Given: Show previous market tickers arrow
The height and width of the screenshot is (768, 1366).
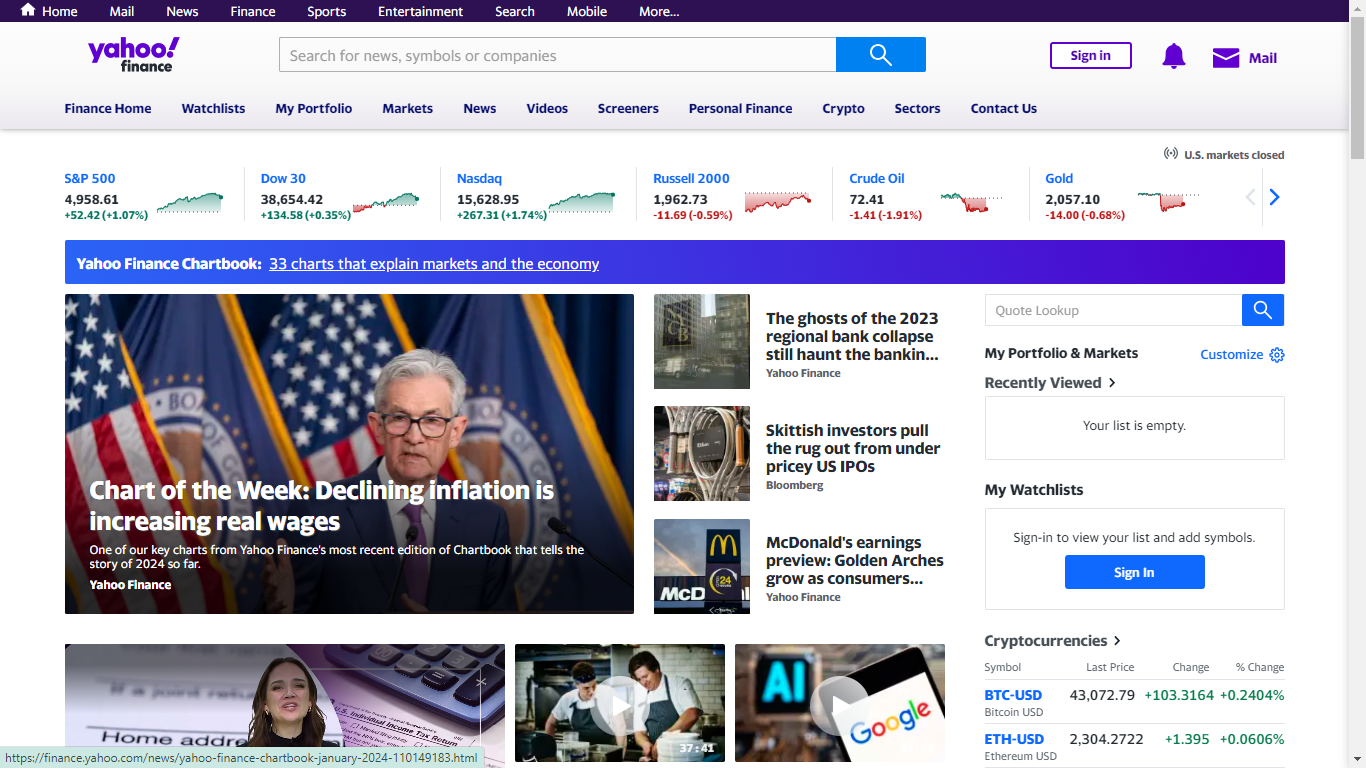Looking at the screenshot, I should coord(1250,197).
